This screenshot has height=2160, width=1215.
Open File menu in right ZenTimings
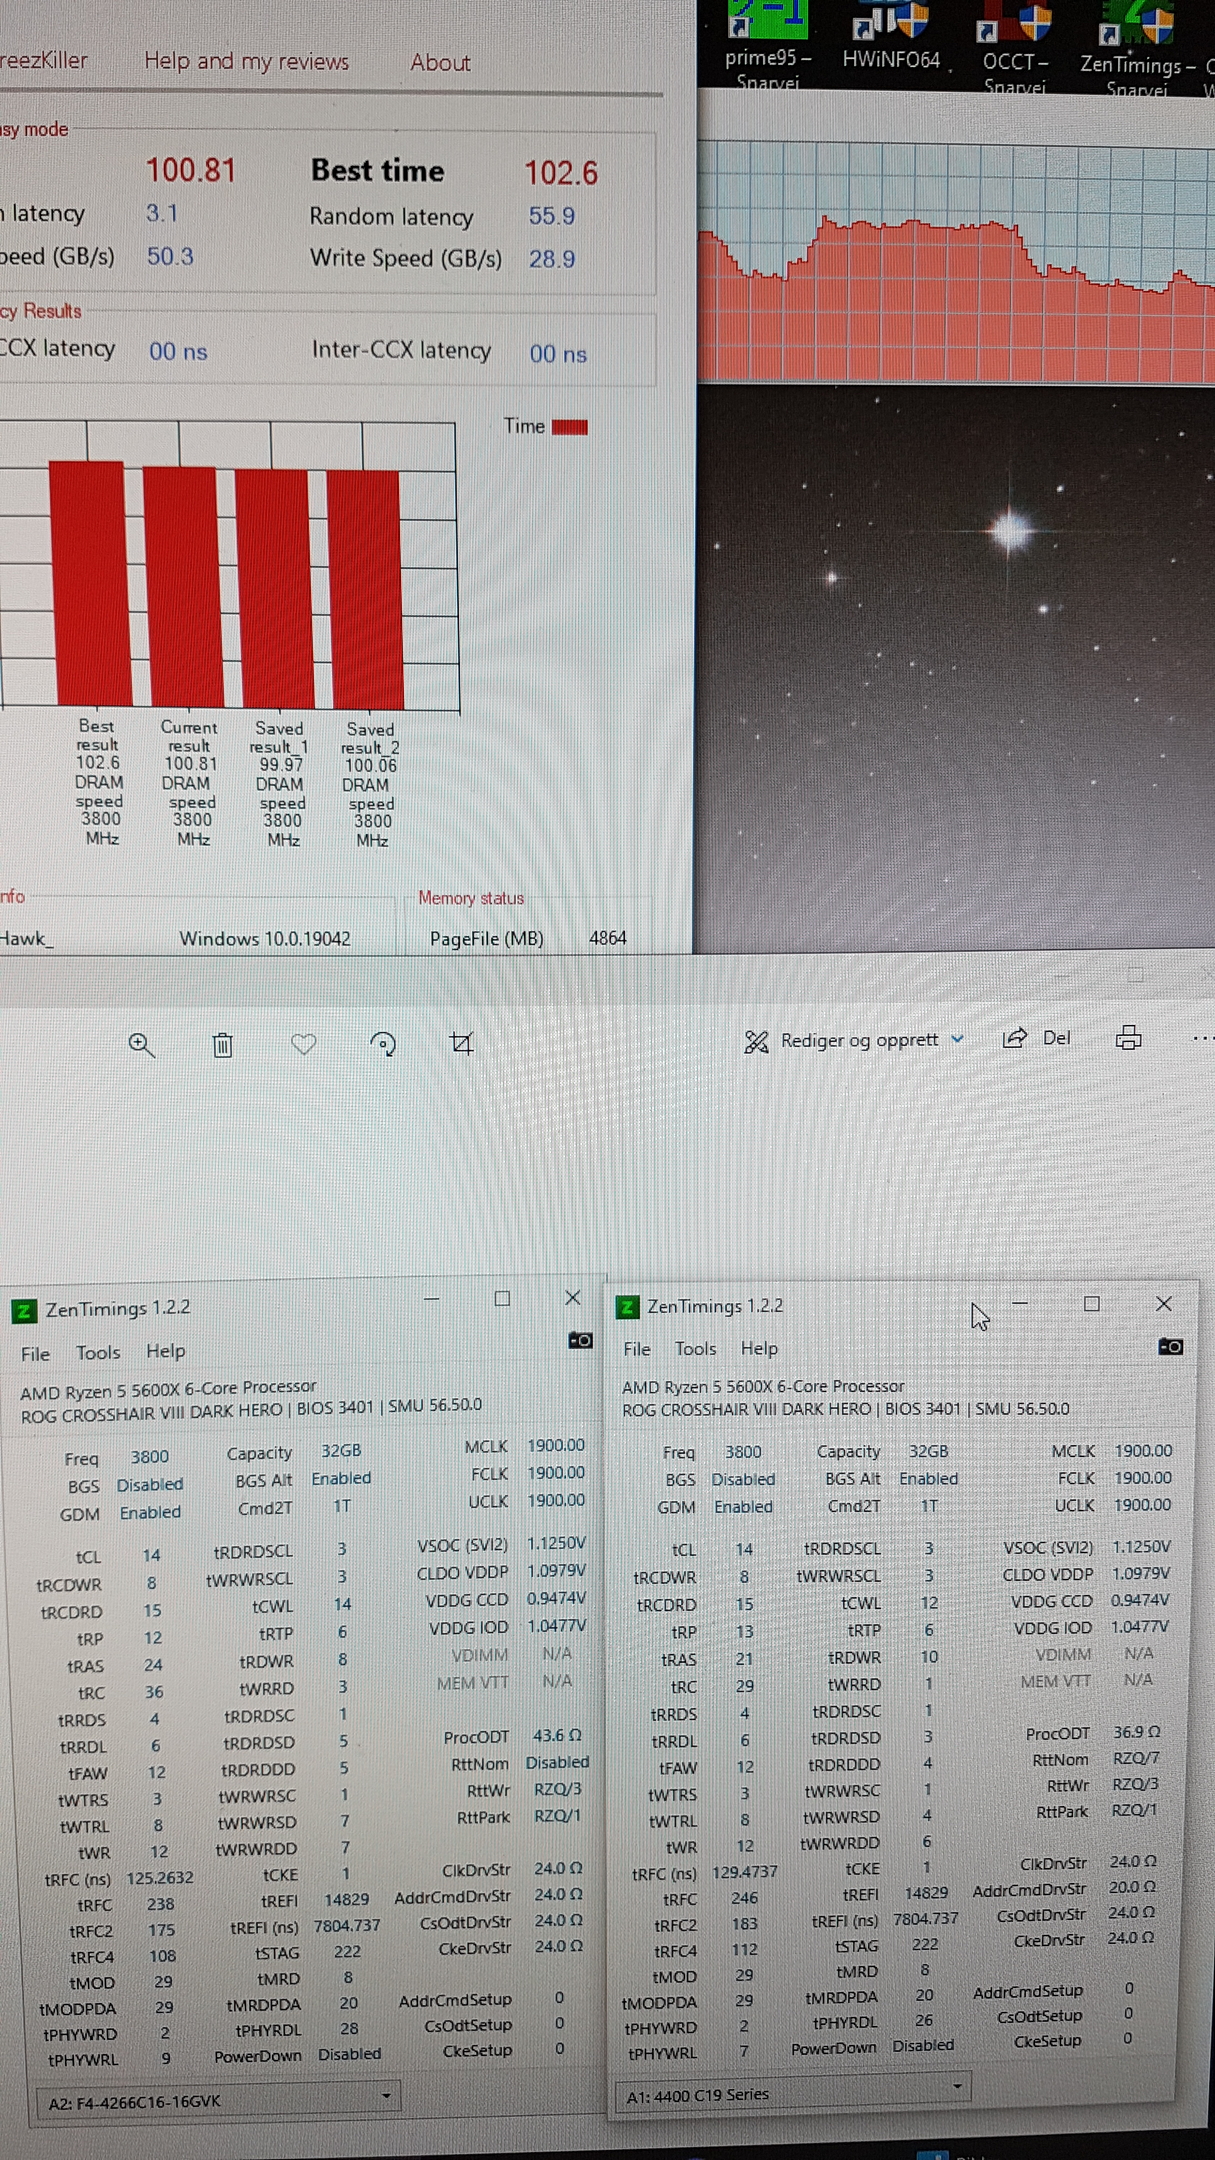pyautogui.click(x=637, y=1349)
